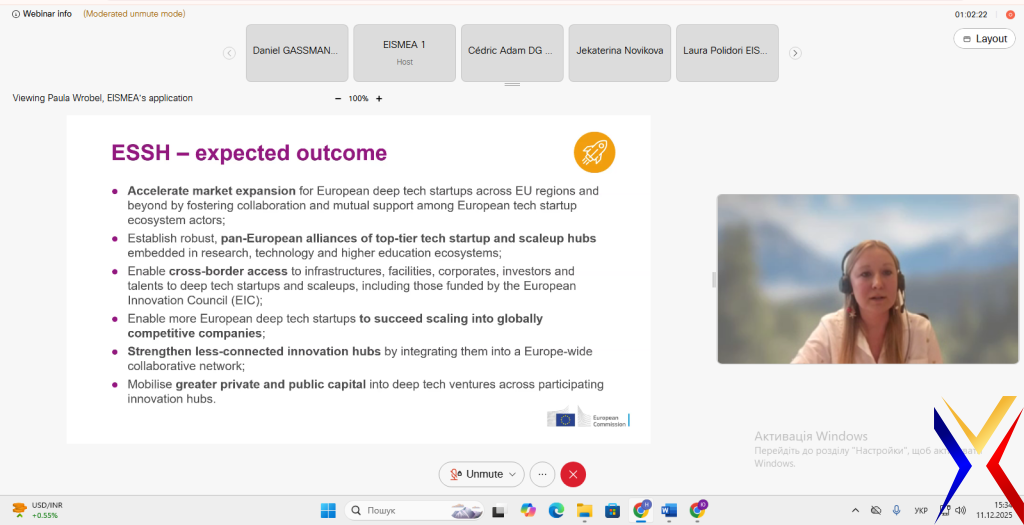Click the red leave meeting button

573,474
